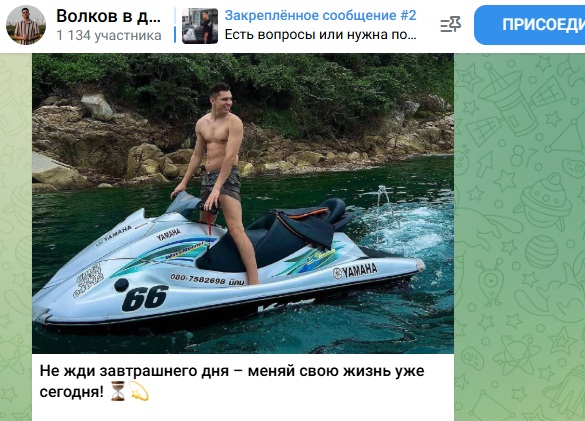
Task: Click the blue ПРИСОЕДИ… join button
Action: (x=530, y=25)
